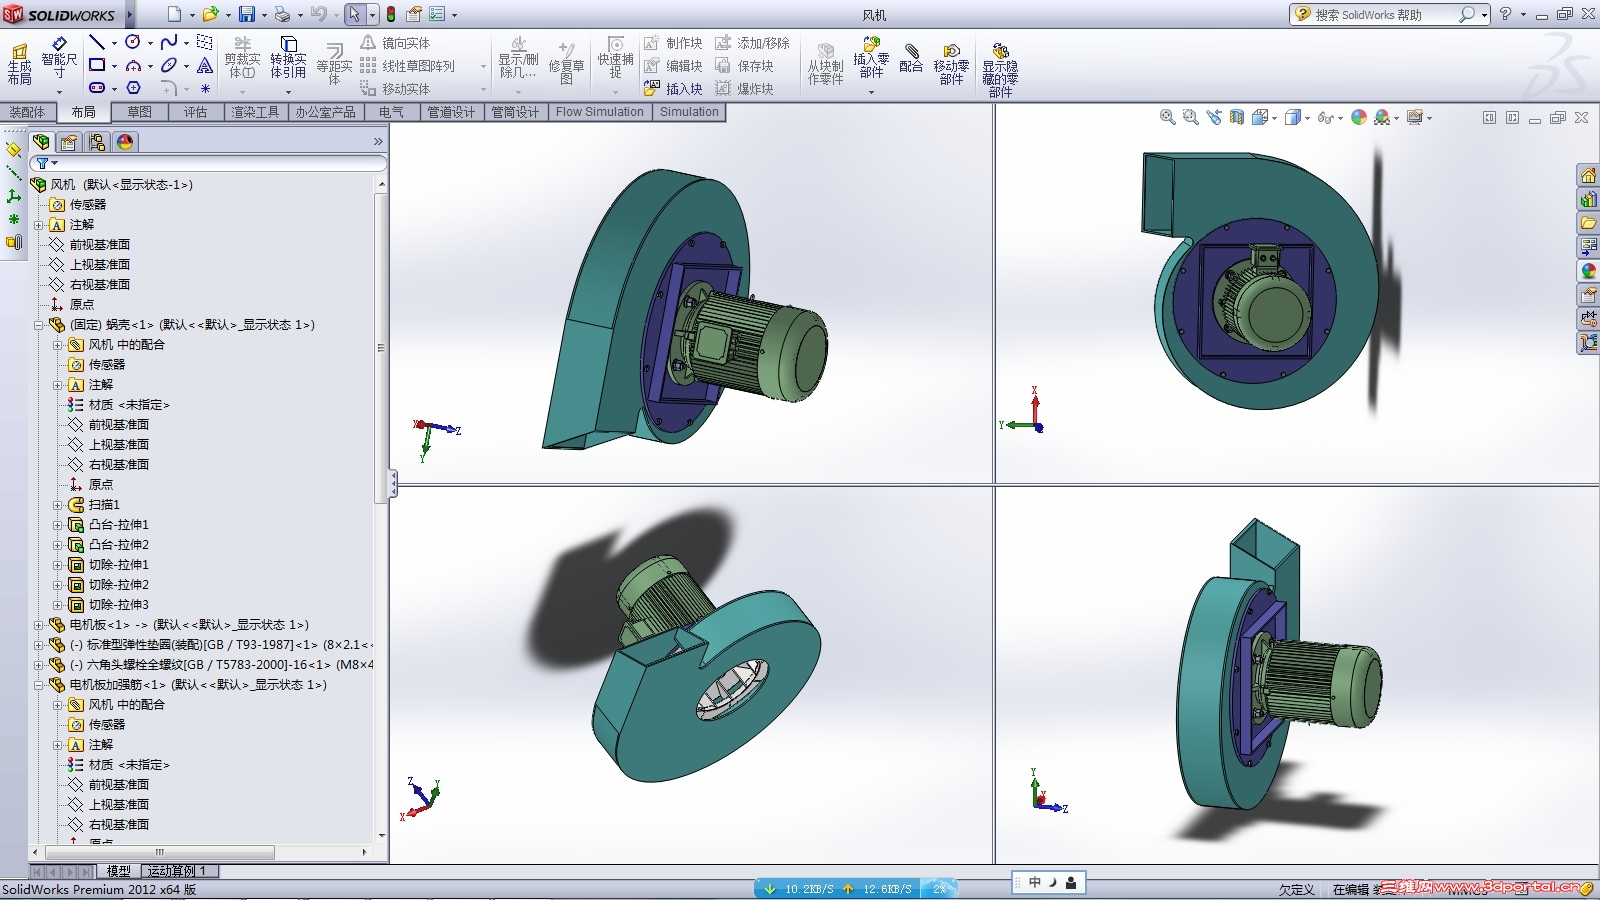This screenshot has width=1600, height=900.
Task: Click the Apply Scene icon in view toolbar
Action: 1384,117
